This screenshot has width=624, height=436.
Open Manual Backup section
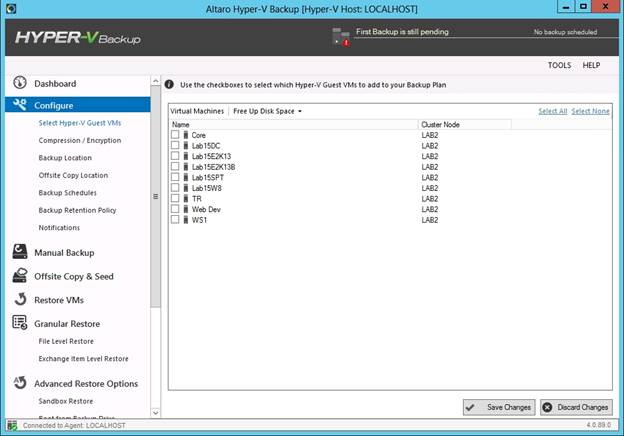click(x=64, y=253)
